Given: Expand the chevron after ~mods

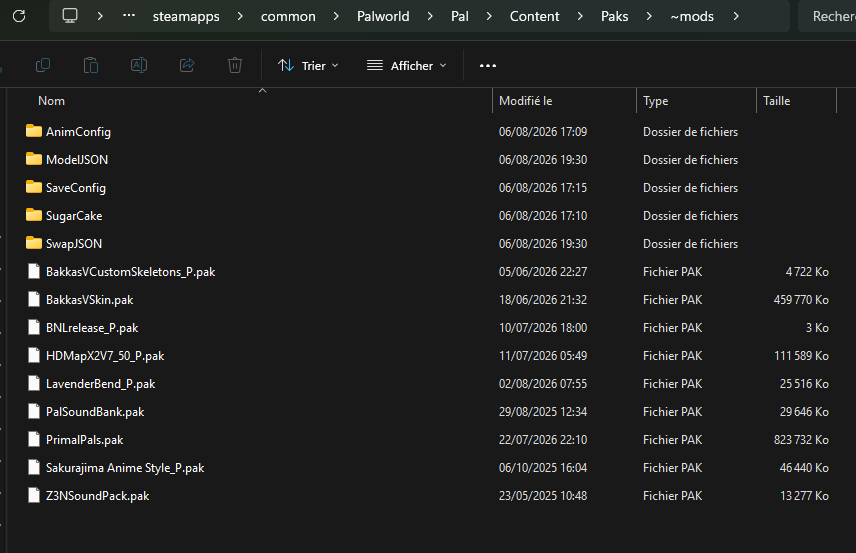Looking at the screenshot, I should 736,16.
